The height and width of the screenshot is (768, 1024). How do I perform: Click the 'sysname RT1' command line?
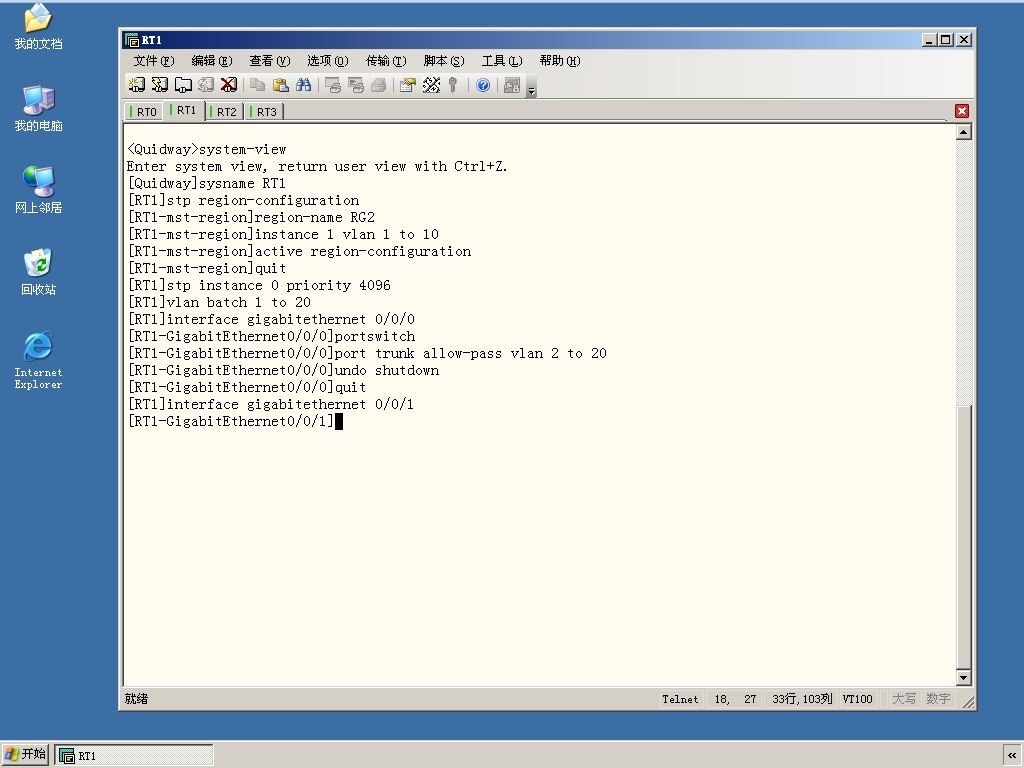(206, 184)
